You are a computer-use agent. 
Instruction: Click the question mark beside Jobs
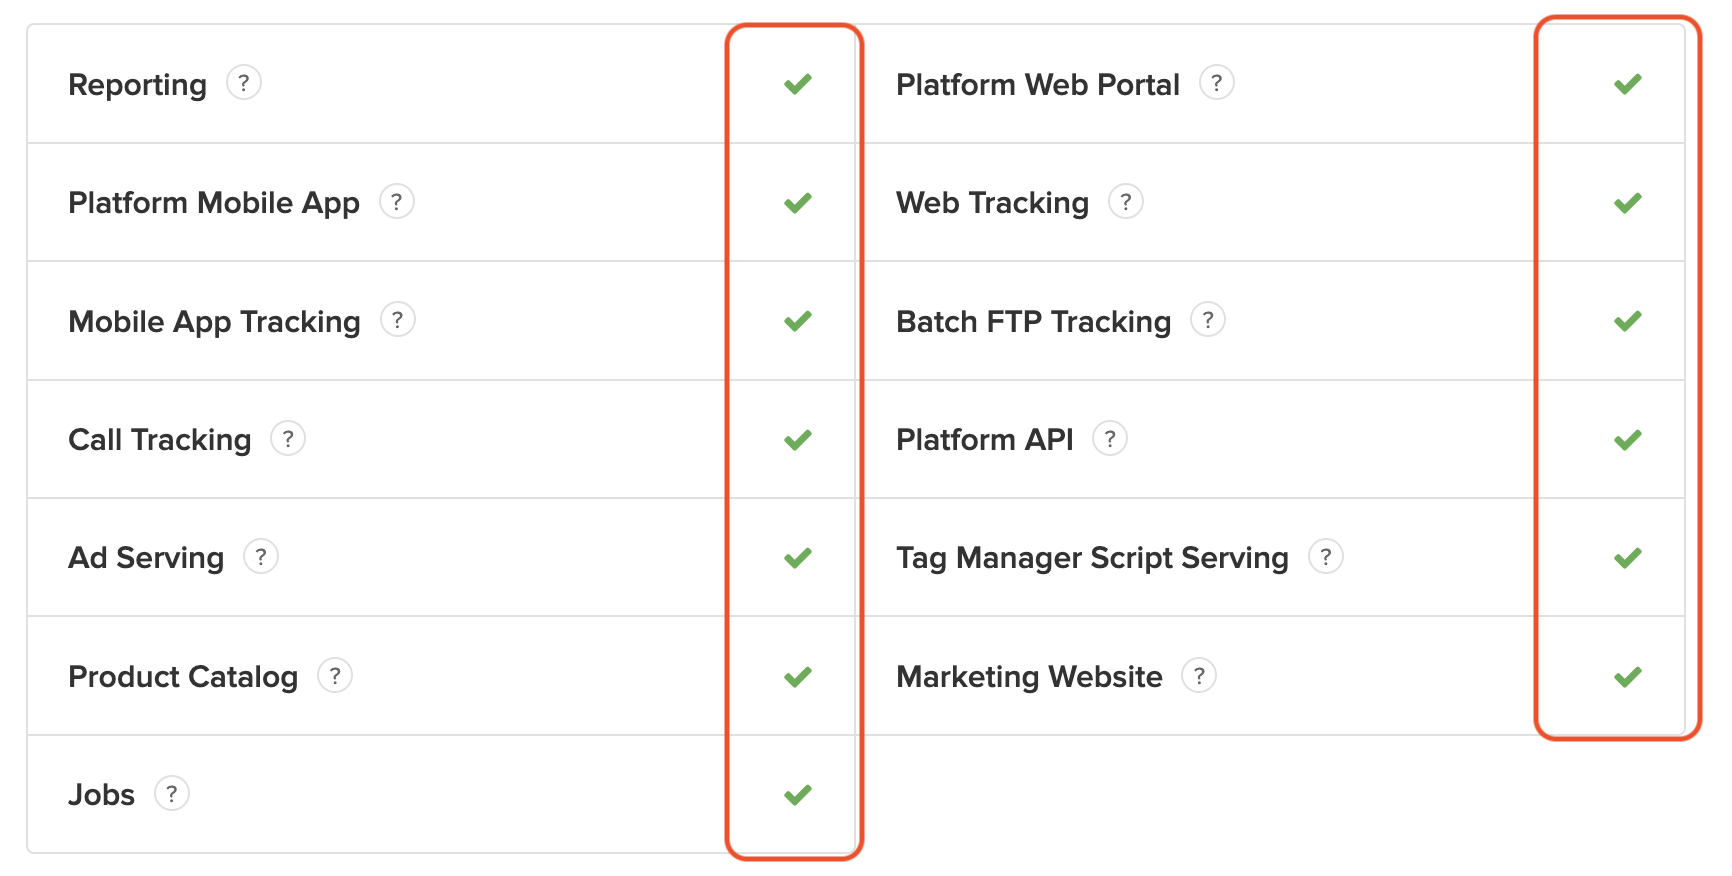coord(172,794)
